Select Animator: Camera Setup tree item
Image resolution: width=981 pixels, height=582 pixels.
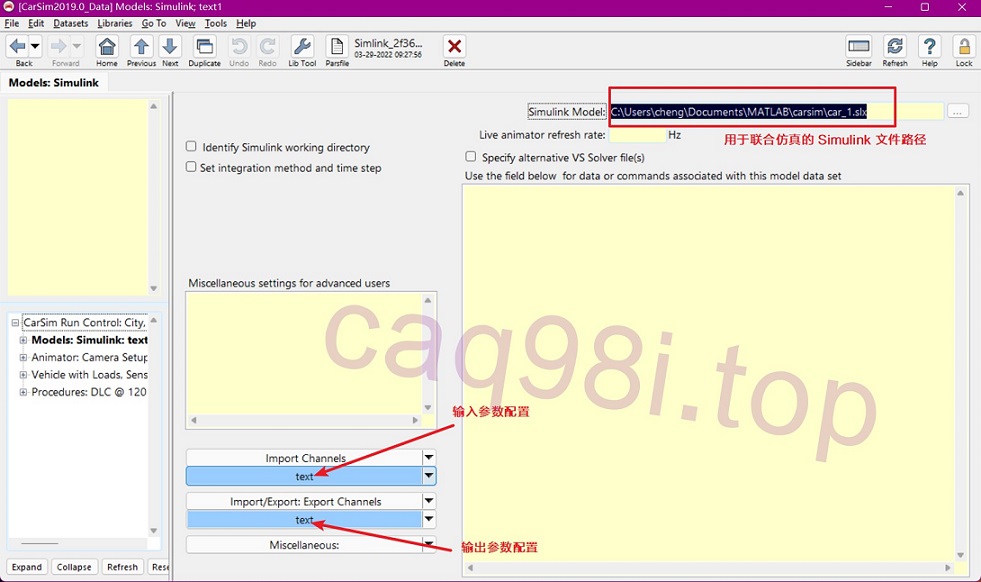pos(89,357)
